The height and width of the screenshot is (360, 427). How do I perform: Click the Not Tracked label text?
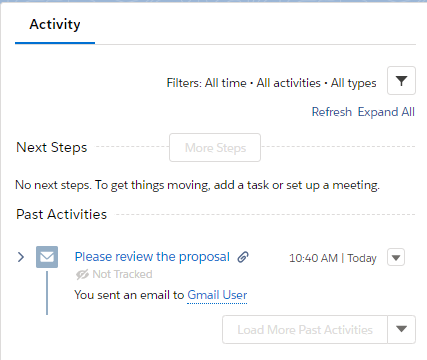[x=122, y=274]
